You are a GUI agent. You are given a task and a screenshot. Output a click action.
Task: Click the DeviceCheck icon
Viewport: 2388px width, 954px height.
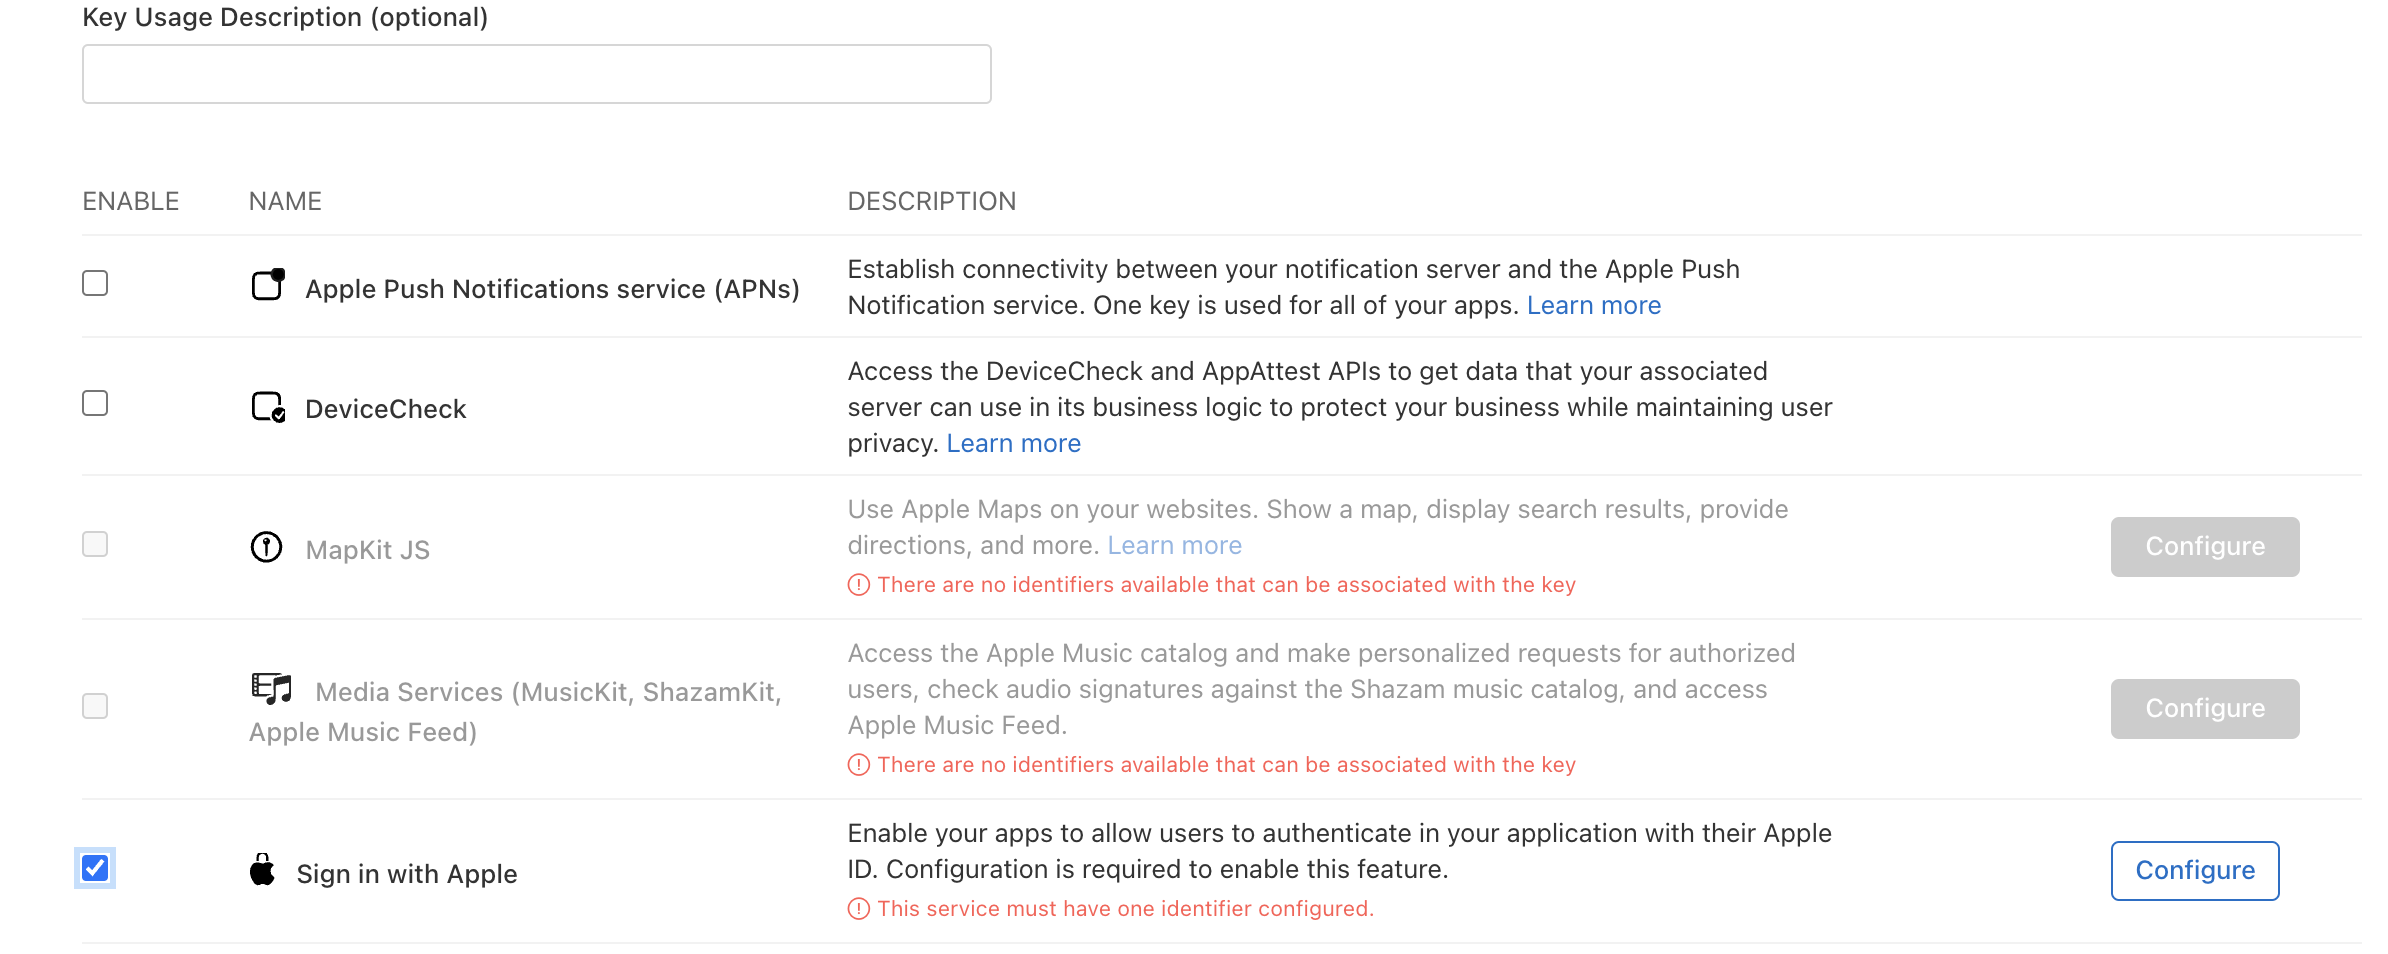pyautogui.click(x=268, y=407)
